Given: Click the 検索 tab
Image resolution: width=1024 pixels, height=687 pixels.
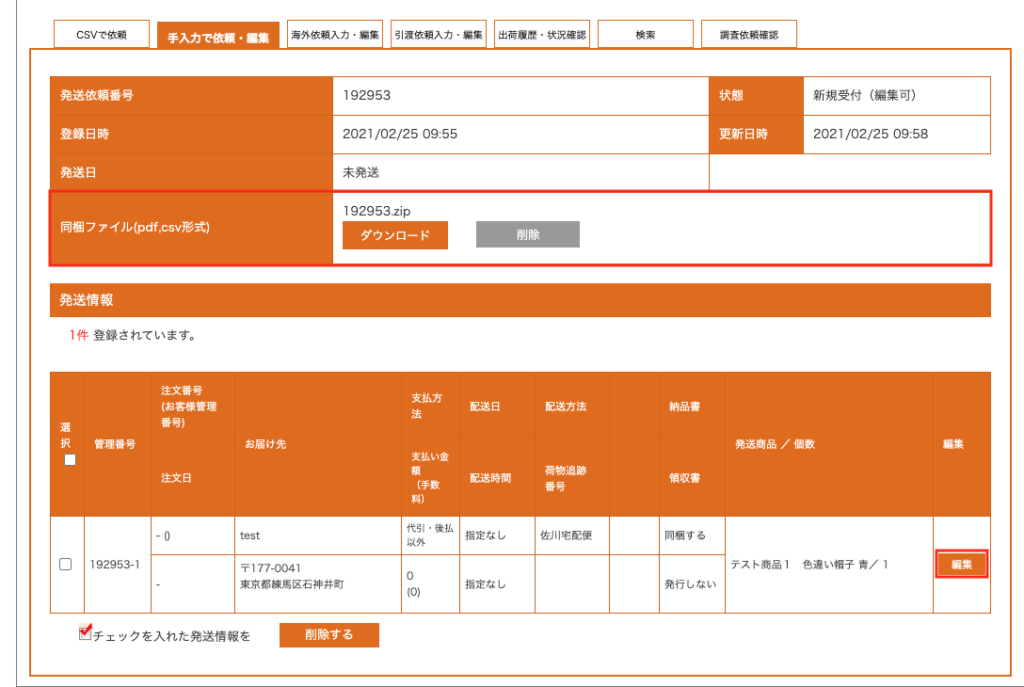Looking at the screenshot, I should 645,35.
